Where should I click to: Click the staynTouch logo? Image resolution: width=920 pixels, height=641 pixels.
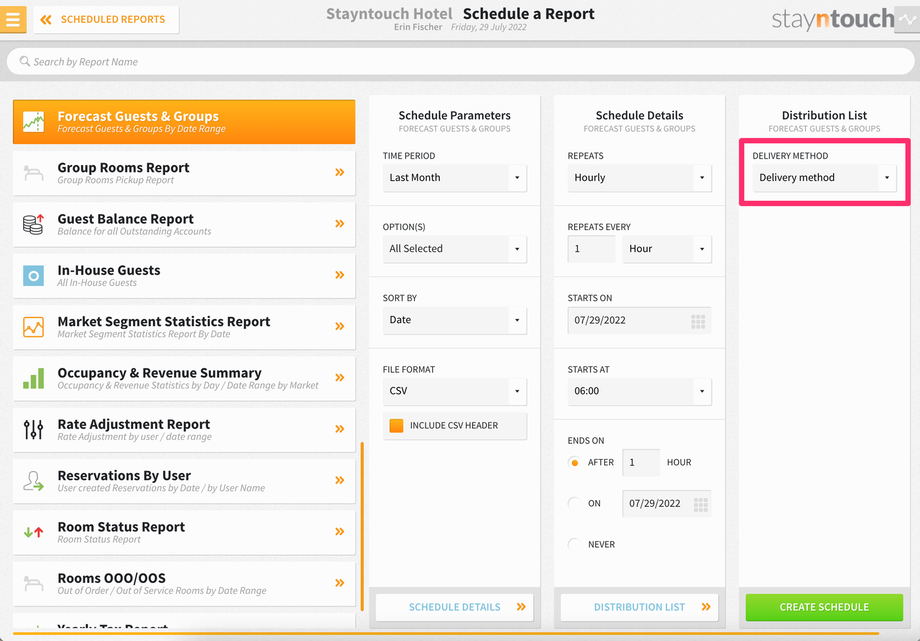coord(833,19)
